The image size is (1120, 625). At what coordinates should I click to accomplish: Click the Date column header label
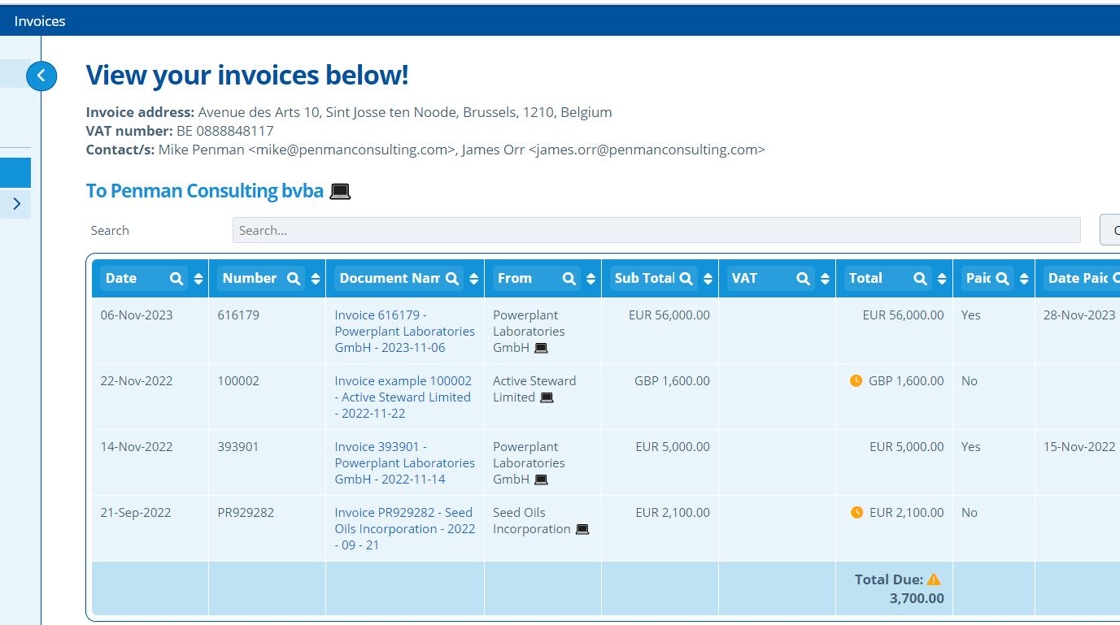(121, 279)
